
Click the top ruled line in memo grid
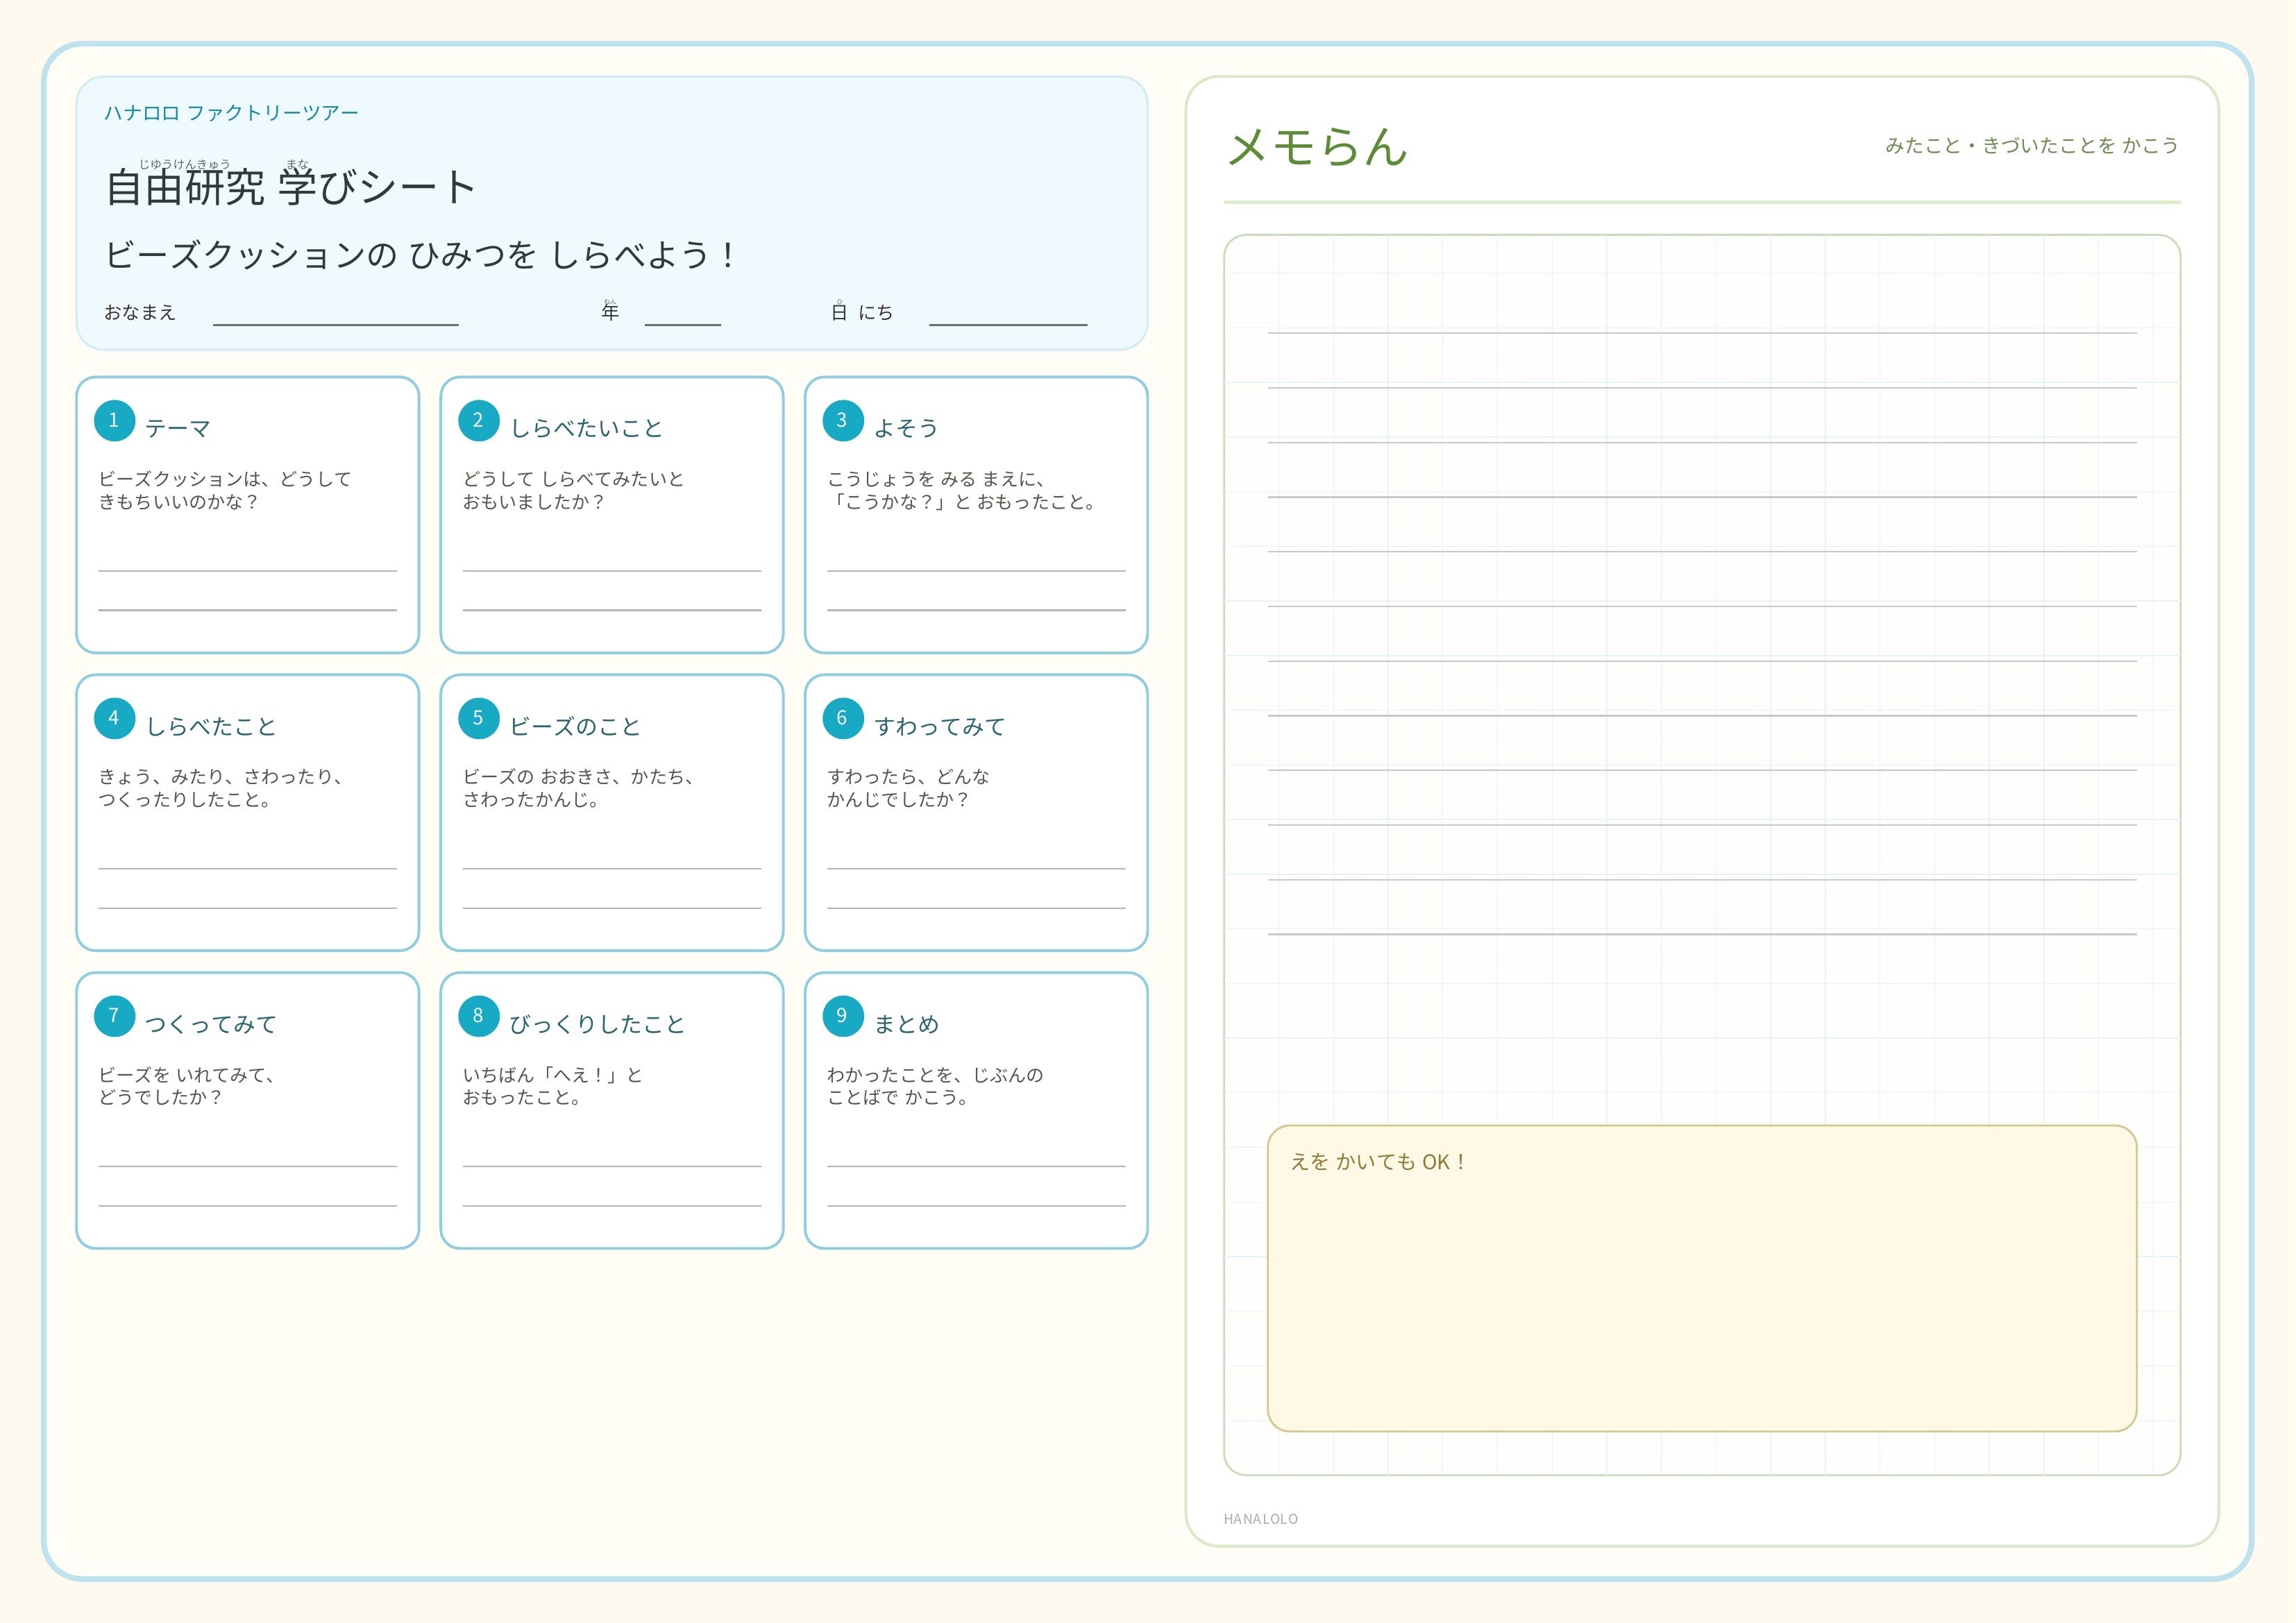pyautogui.click(x=1701, y=332)
